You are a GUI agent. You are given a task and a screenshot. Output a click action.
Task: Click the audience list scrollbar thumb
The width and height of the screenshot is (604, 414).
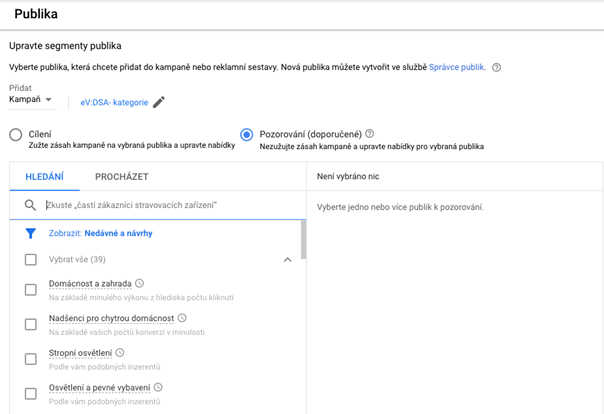[x=304, y=240]
